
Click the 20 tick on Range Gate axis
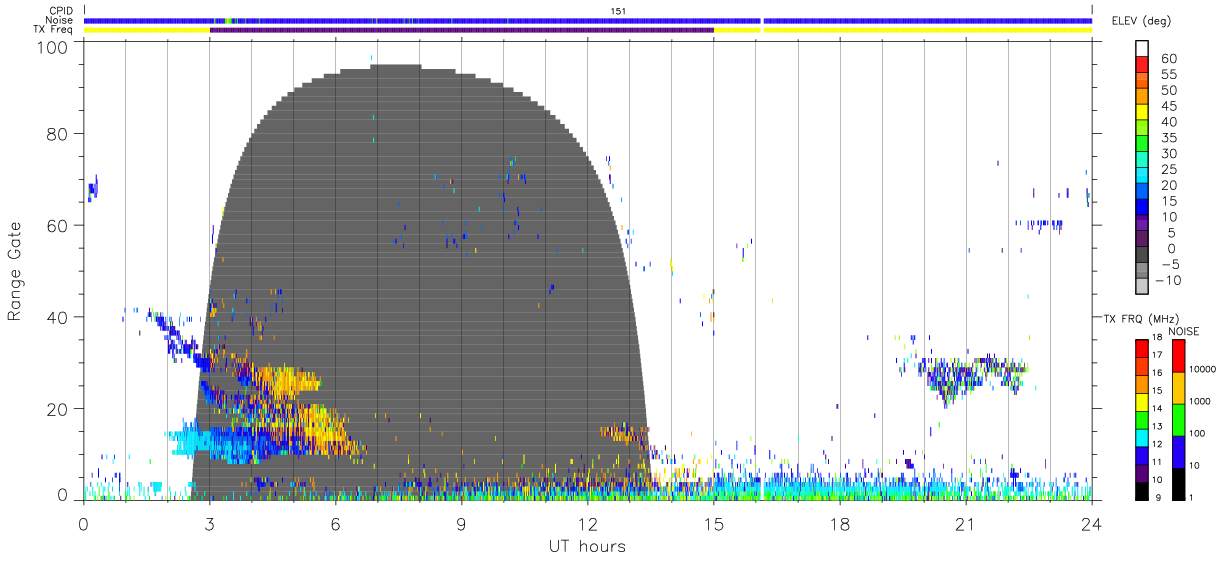click(58, 409)
